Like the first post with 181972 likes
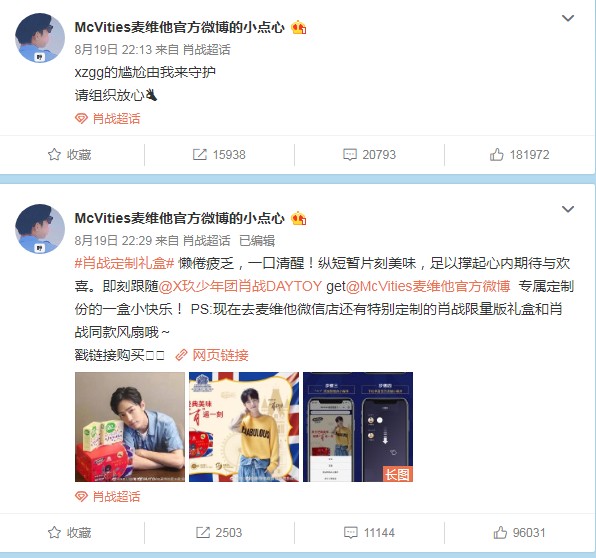This screenshot has height=558, width=596. [496, 154]
